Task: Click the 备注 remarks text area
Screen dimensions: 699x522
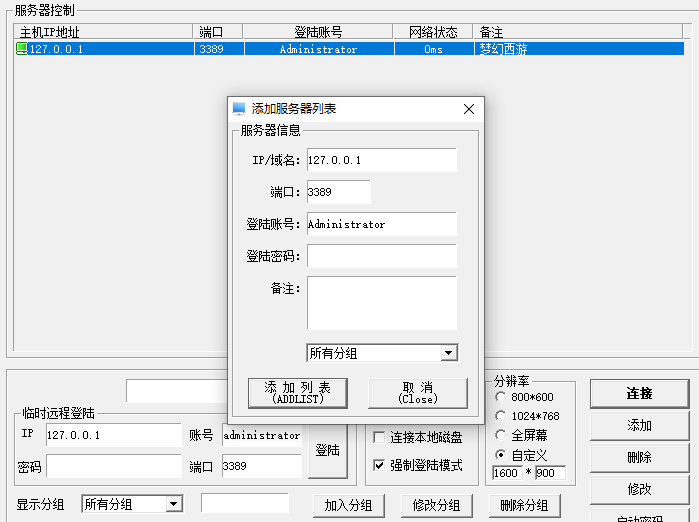Action: pos(381,303)
